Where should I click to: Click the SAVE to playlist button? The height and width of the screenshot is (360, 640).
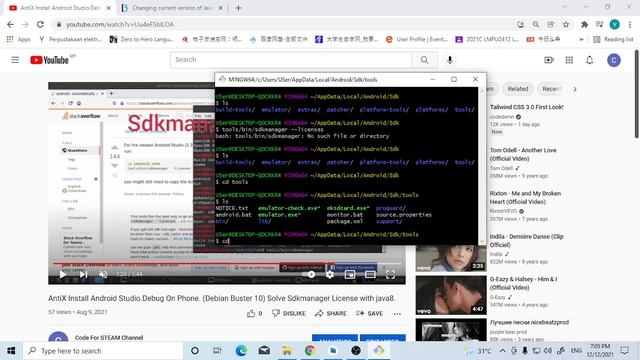coord(369,313)
